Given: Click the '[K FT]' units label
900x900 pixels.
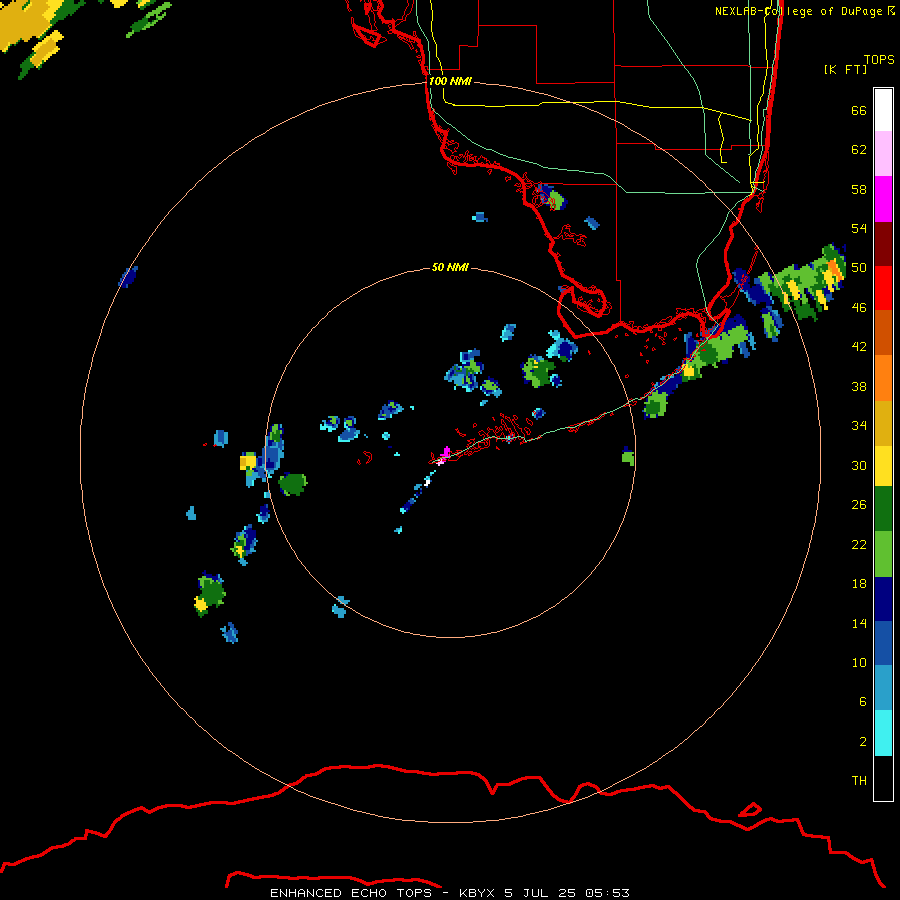Looking at the screenshot, I should pyautogui.click(x=845, y=70).
